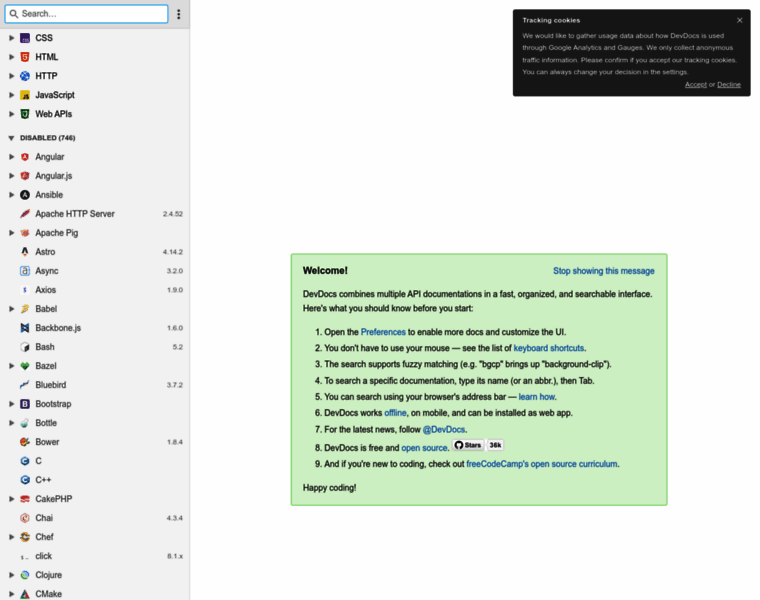
Task: Click Stop showing this message
Action: (x=603, y=271)
